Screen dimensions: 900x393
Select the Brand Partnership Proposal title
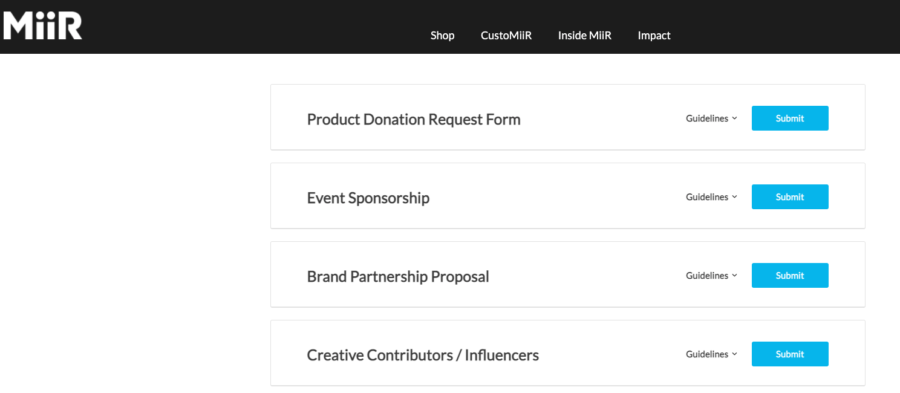398,277
